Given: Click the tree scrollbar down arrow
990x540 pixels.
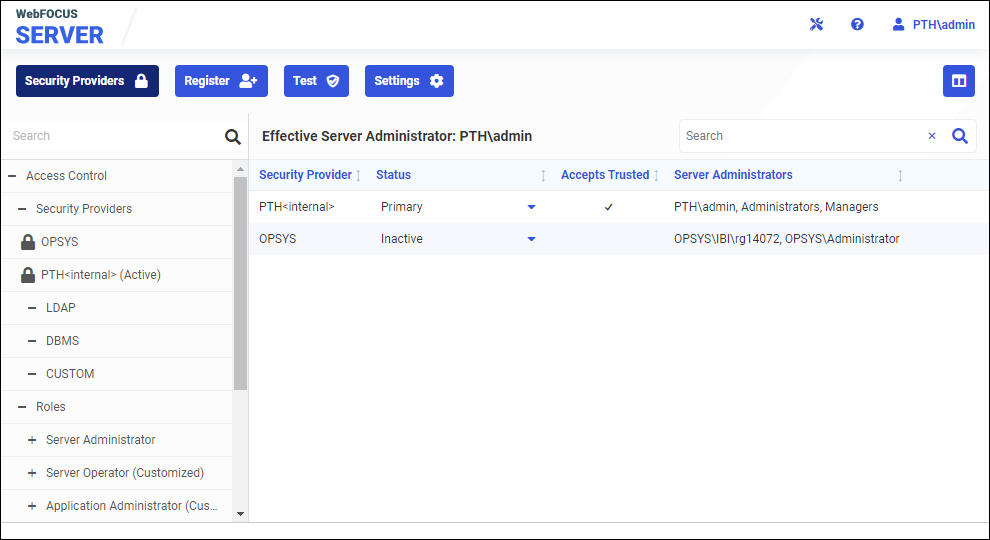Looking at the screenshot, I should (x=240, y=514).
